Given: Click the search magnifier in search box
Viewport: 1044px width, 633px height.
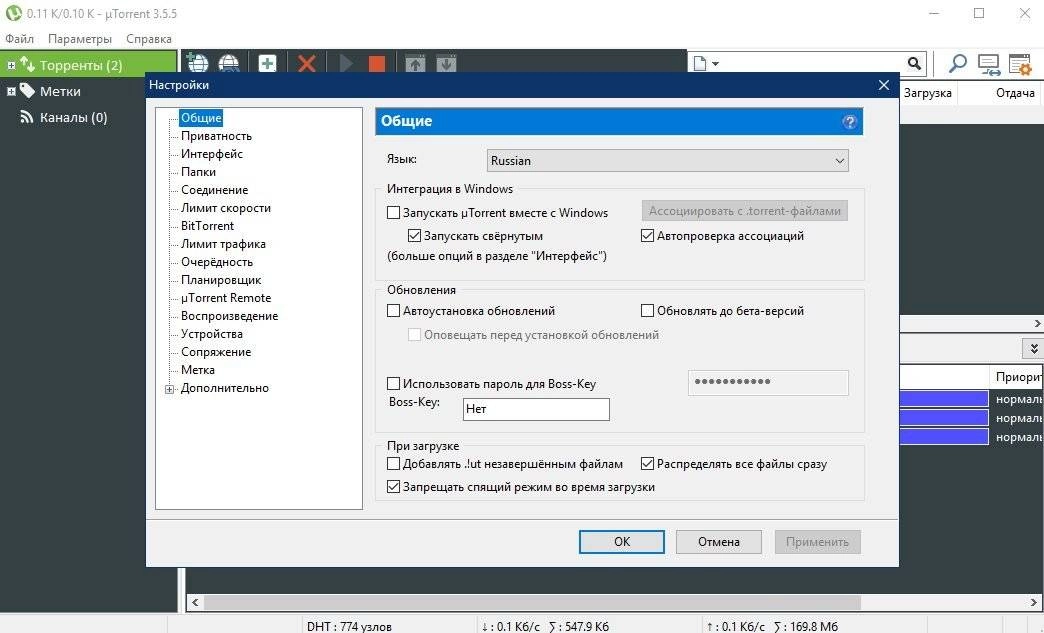Looking at the screenshot, I should 915,63.
